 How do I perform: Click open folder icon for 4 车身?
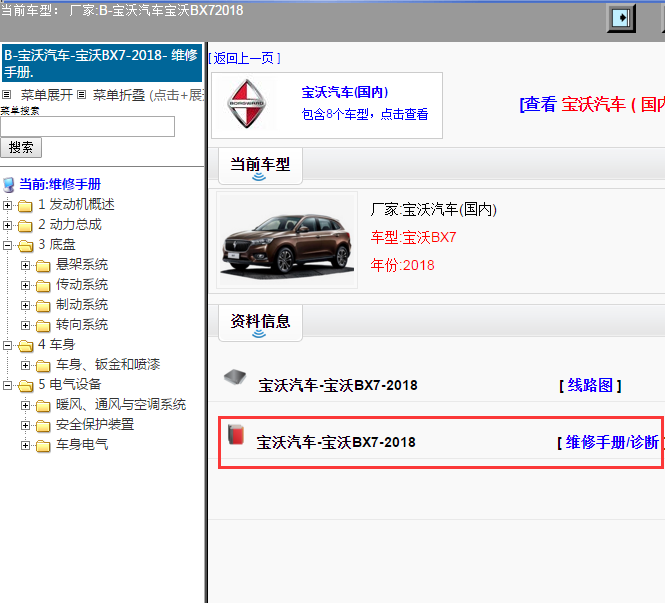(x=25, y=346)
